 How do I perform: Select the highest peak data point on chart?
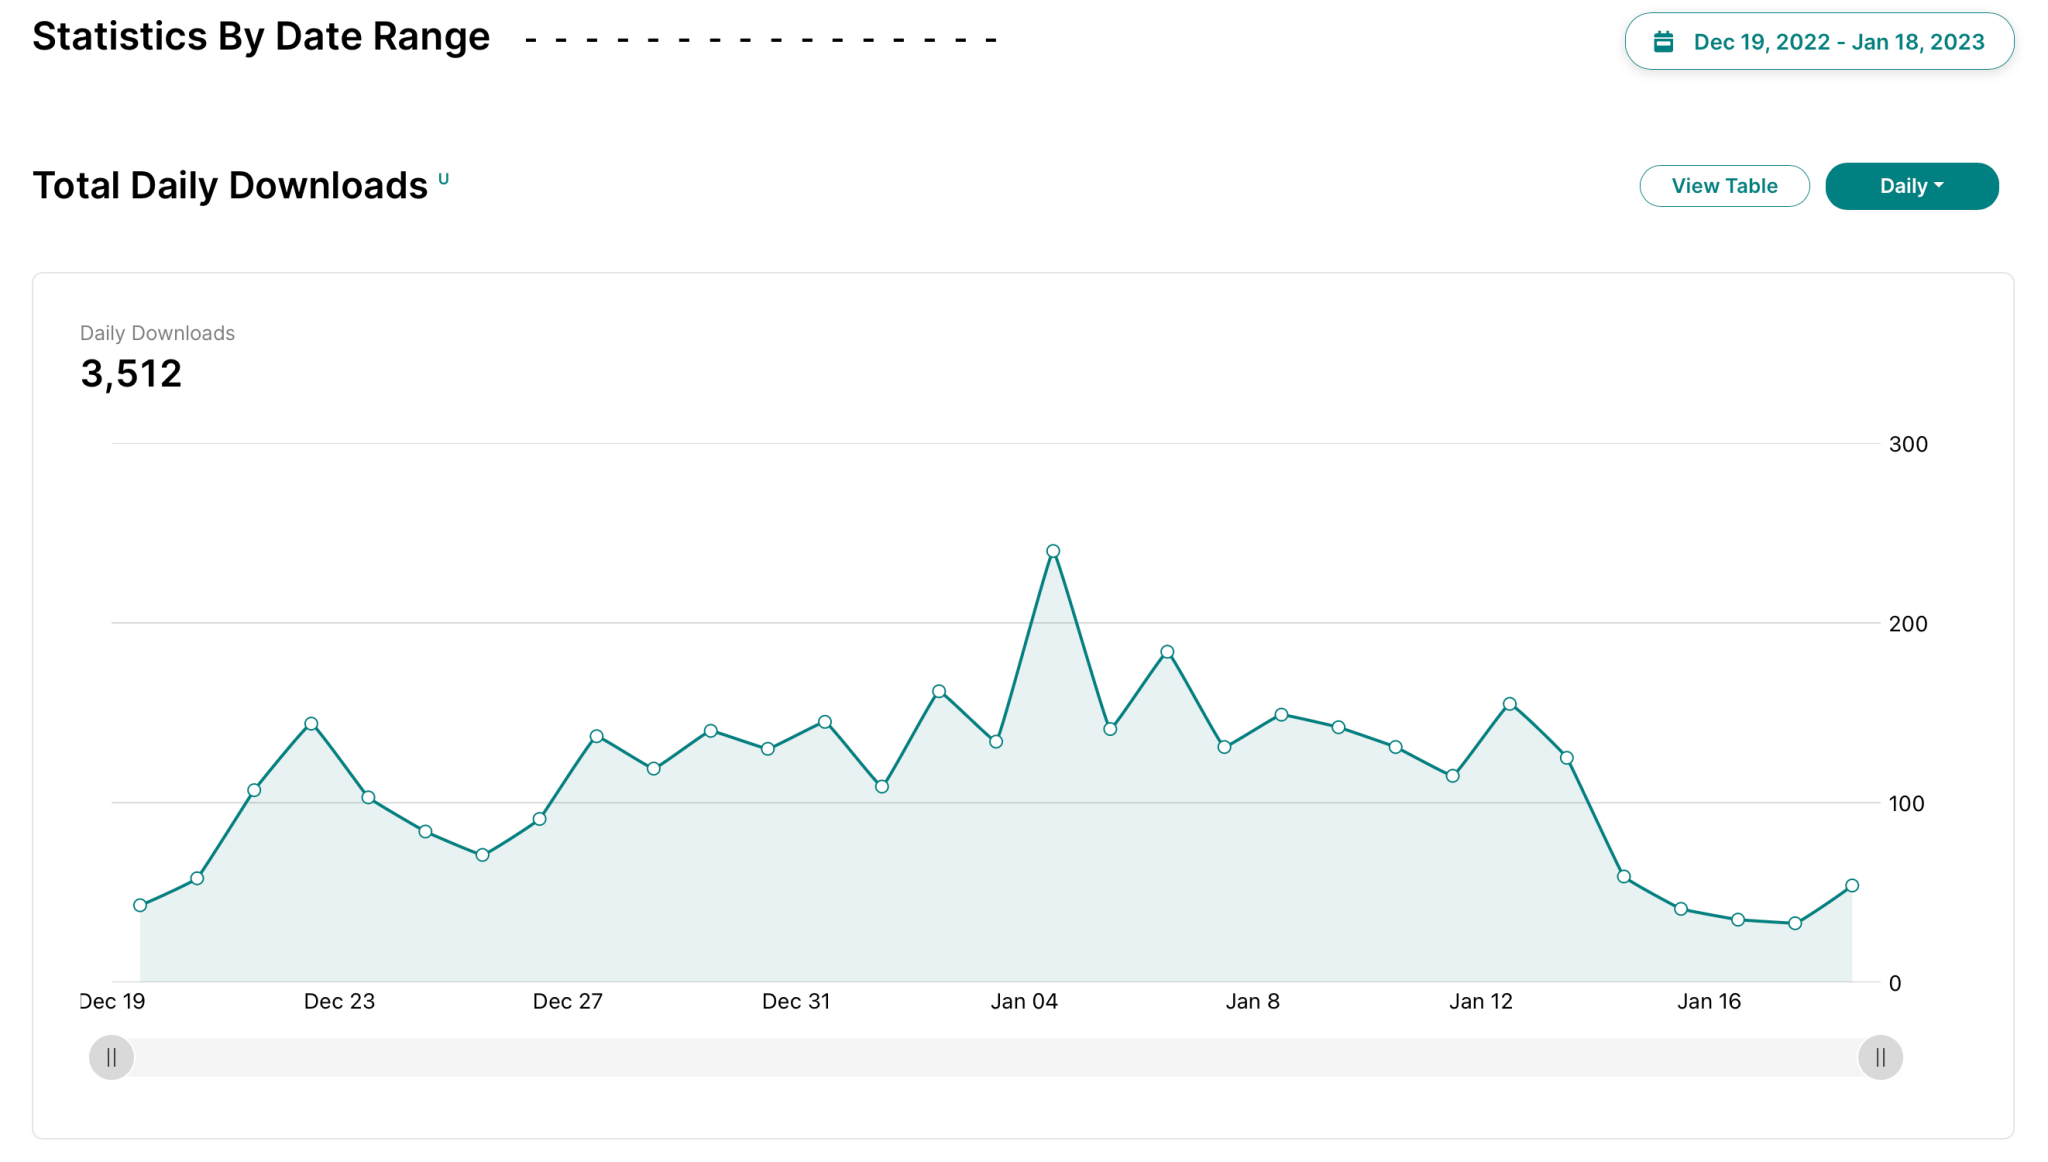[x=1053, y=551]
